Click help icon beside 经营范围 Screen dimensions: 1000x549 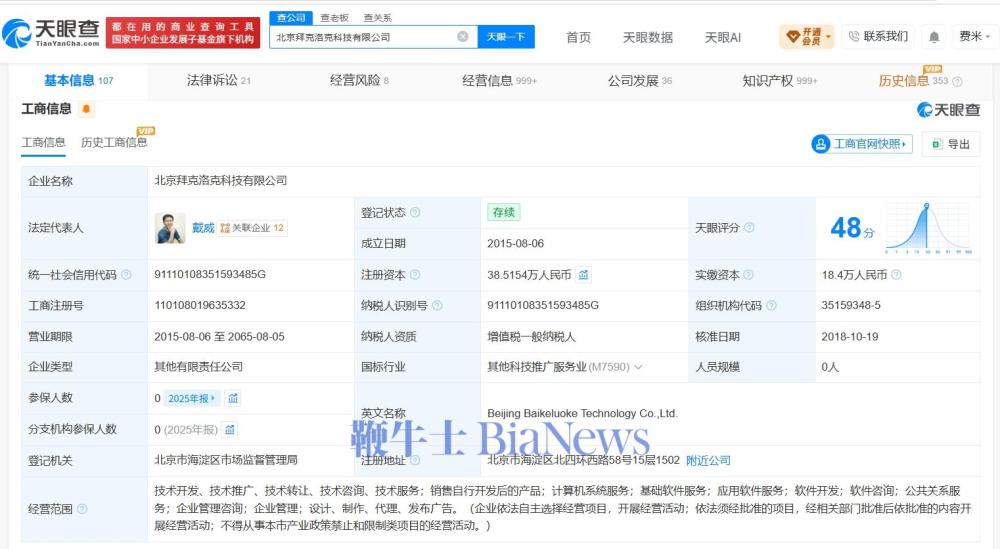[x=82, y=509]
